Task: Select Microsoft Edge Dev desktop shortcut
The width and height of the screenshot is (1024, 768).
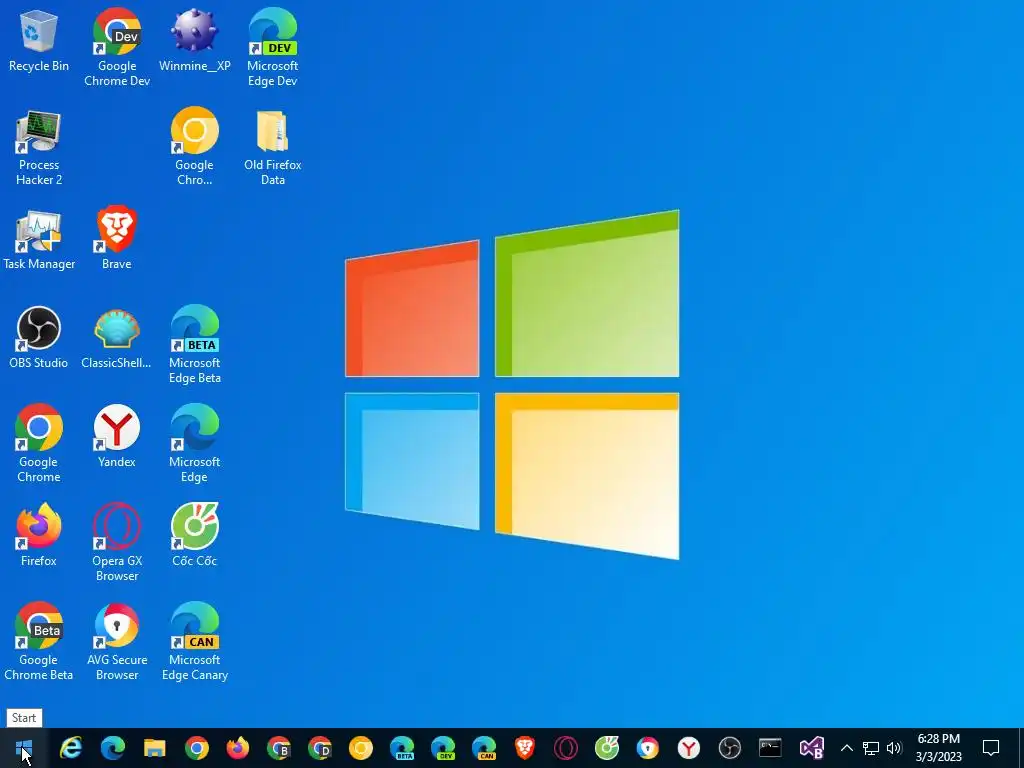Action: point(272,47)
